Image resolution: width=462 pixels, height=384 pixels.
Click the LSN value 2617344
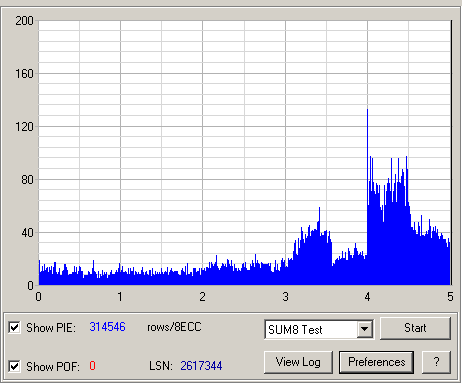coord(201,366)
